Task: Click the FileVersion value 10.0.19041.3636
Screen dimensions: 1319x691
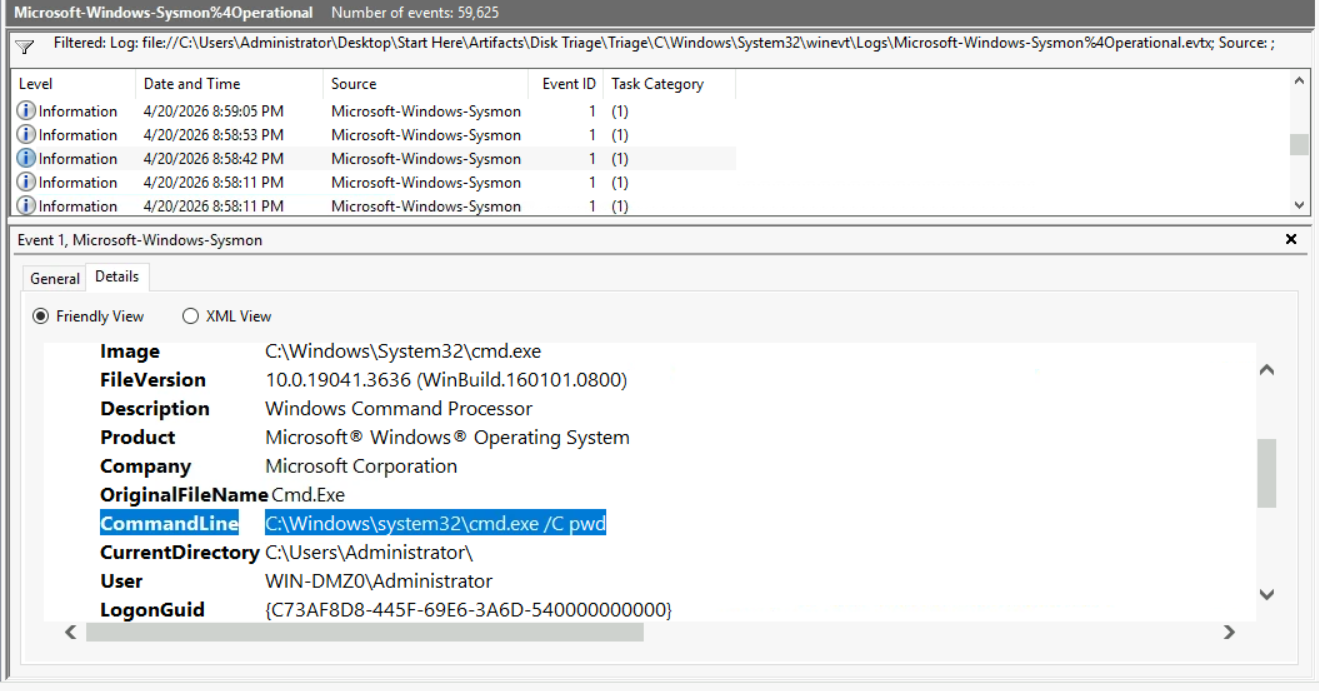Action: (x=446, y=380)
